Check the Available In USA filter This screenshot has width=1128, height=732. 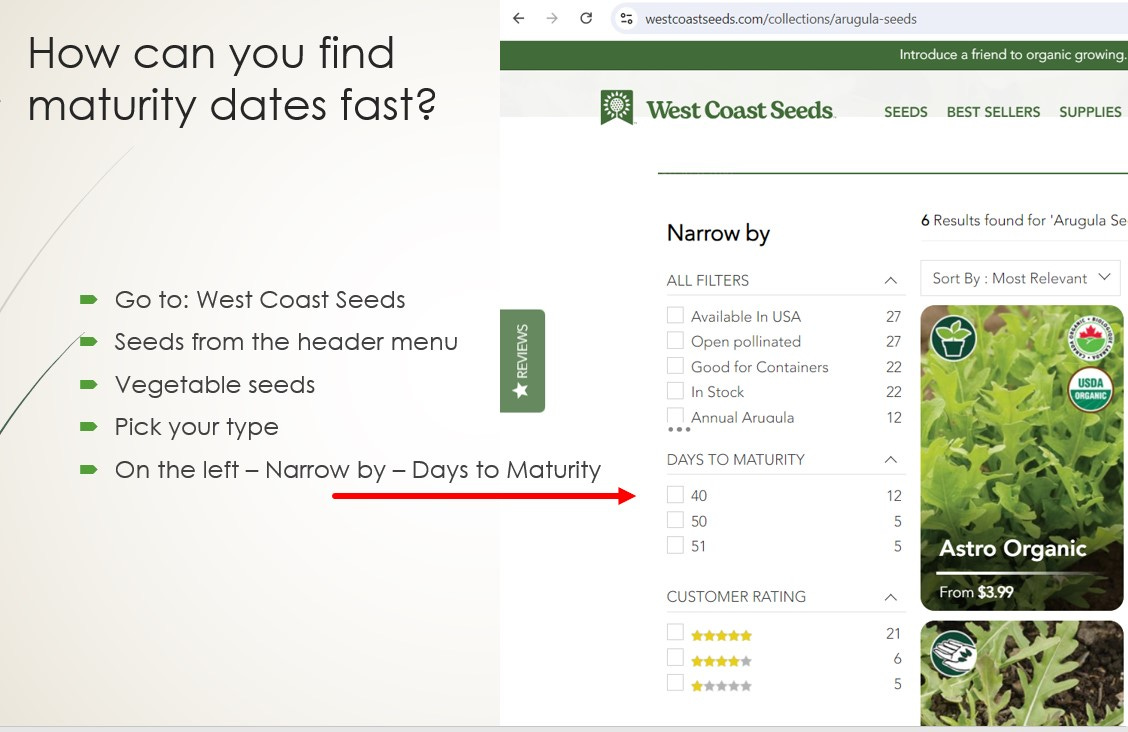[675, 316]
